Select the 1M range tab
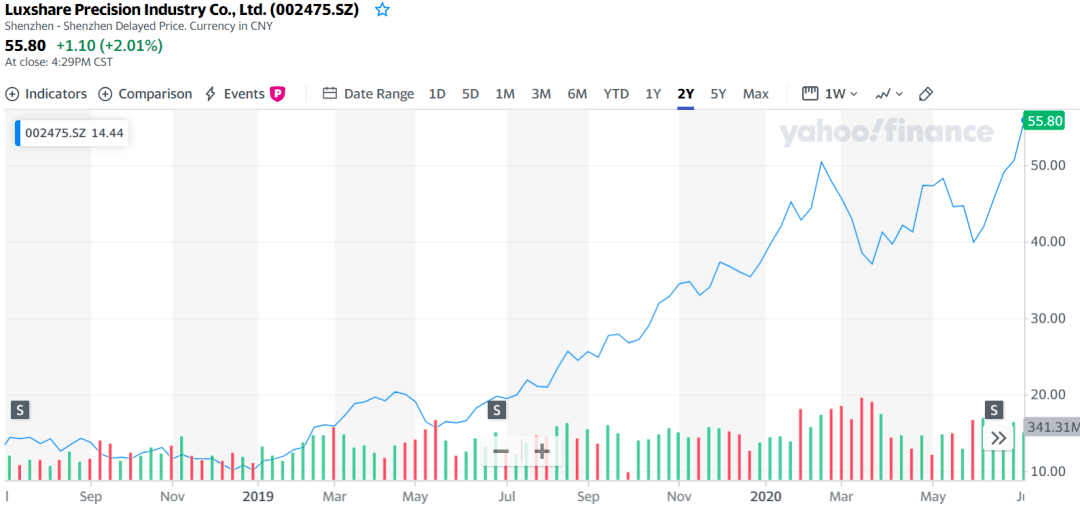Screen dimensions: 1080x510 [x=505, y=94]
